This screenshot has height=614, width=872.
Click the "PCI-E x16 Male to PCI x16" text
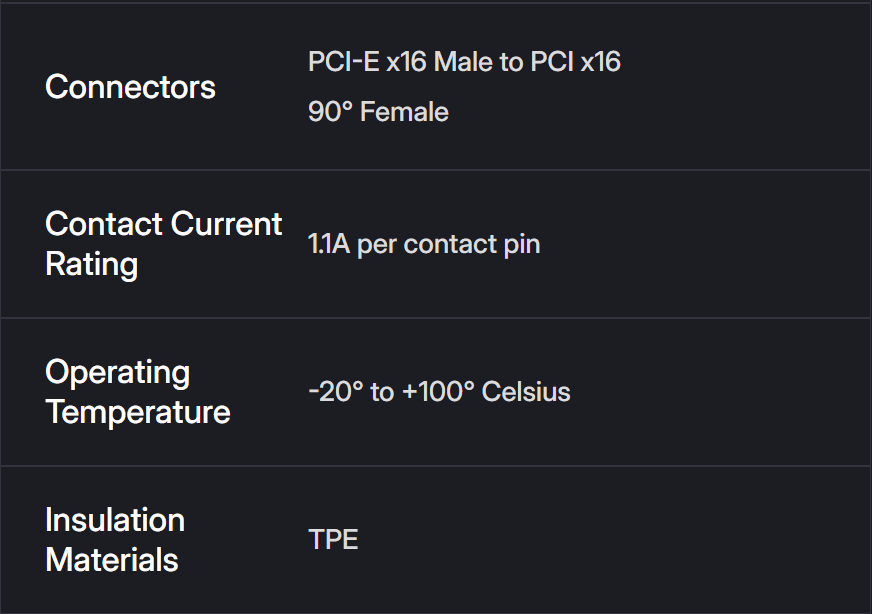[x=464, y=62]
